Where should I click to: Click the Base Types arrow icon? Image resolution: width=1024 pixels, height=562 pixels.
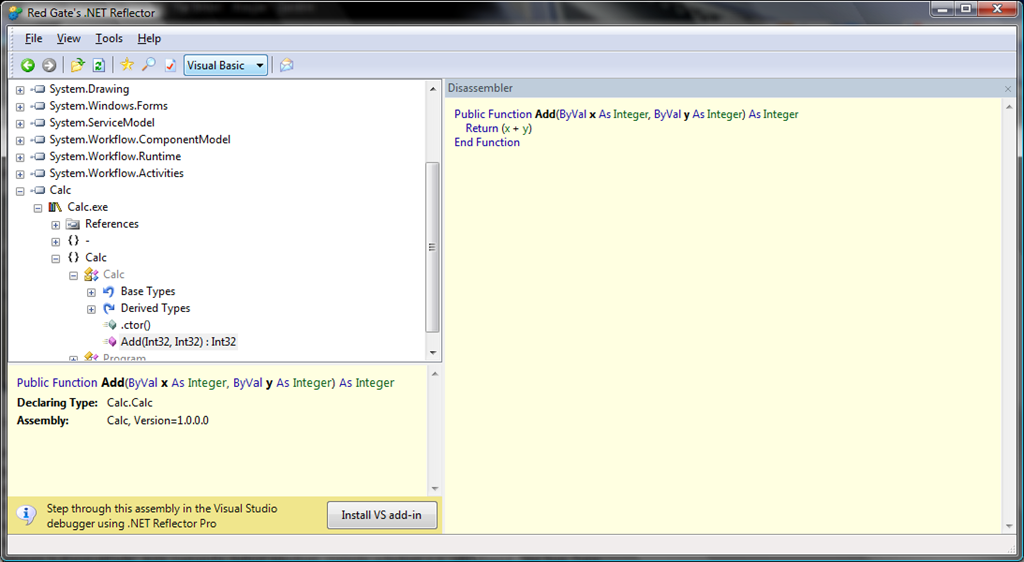[108, 291]
